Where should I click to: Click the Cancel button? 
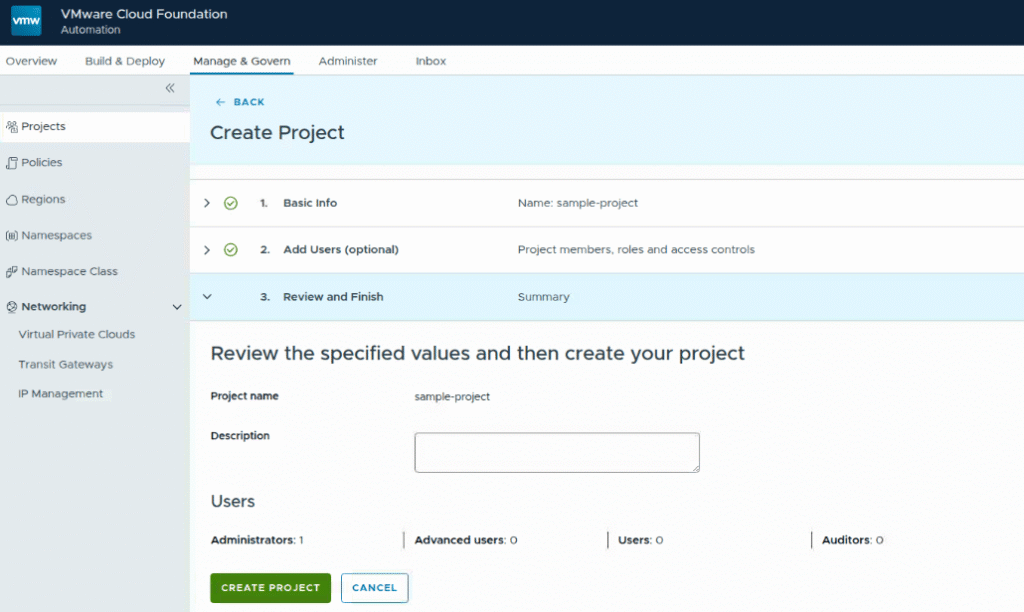click(374, 588)
